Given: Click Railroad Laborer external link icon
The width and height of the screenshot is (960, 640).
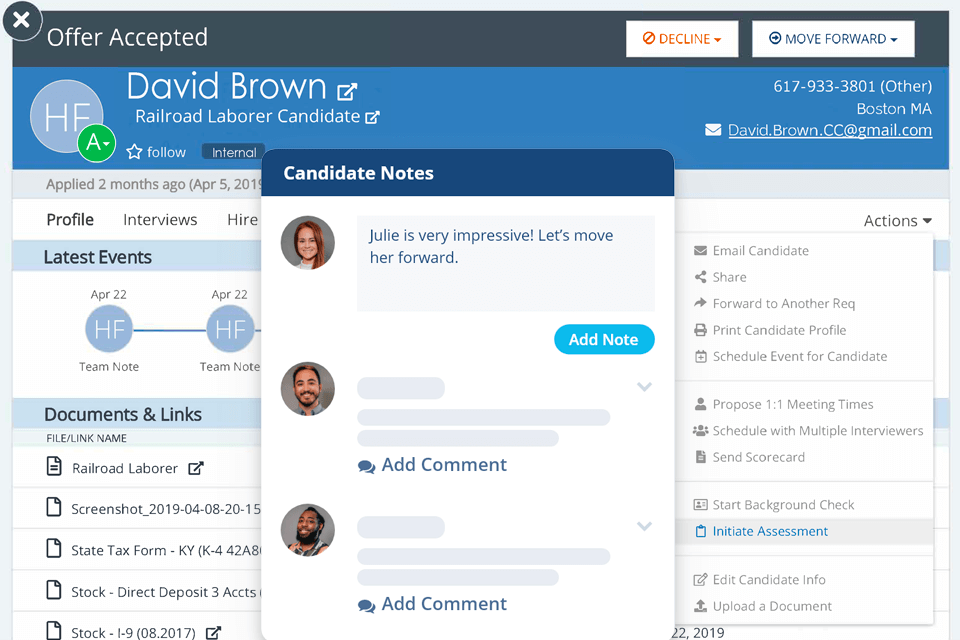Looking at the screenshot, I should click(196, 469).
